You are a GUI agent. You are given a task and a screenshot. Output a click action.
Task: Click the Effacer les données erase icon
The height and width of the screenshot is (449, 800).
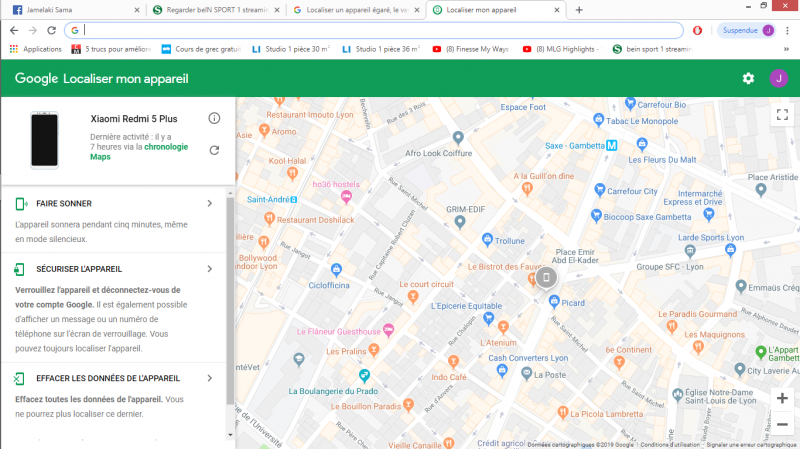pyautogui.click(x=19, y=378)
